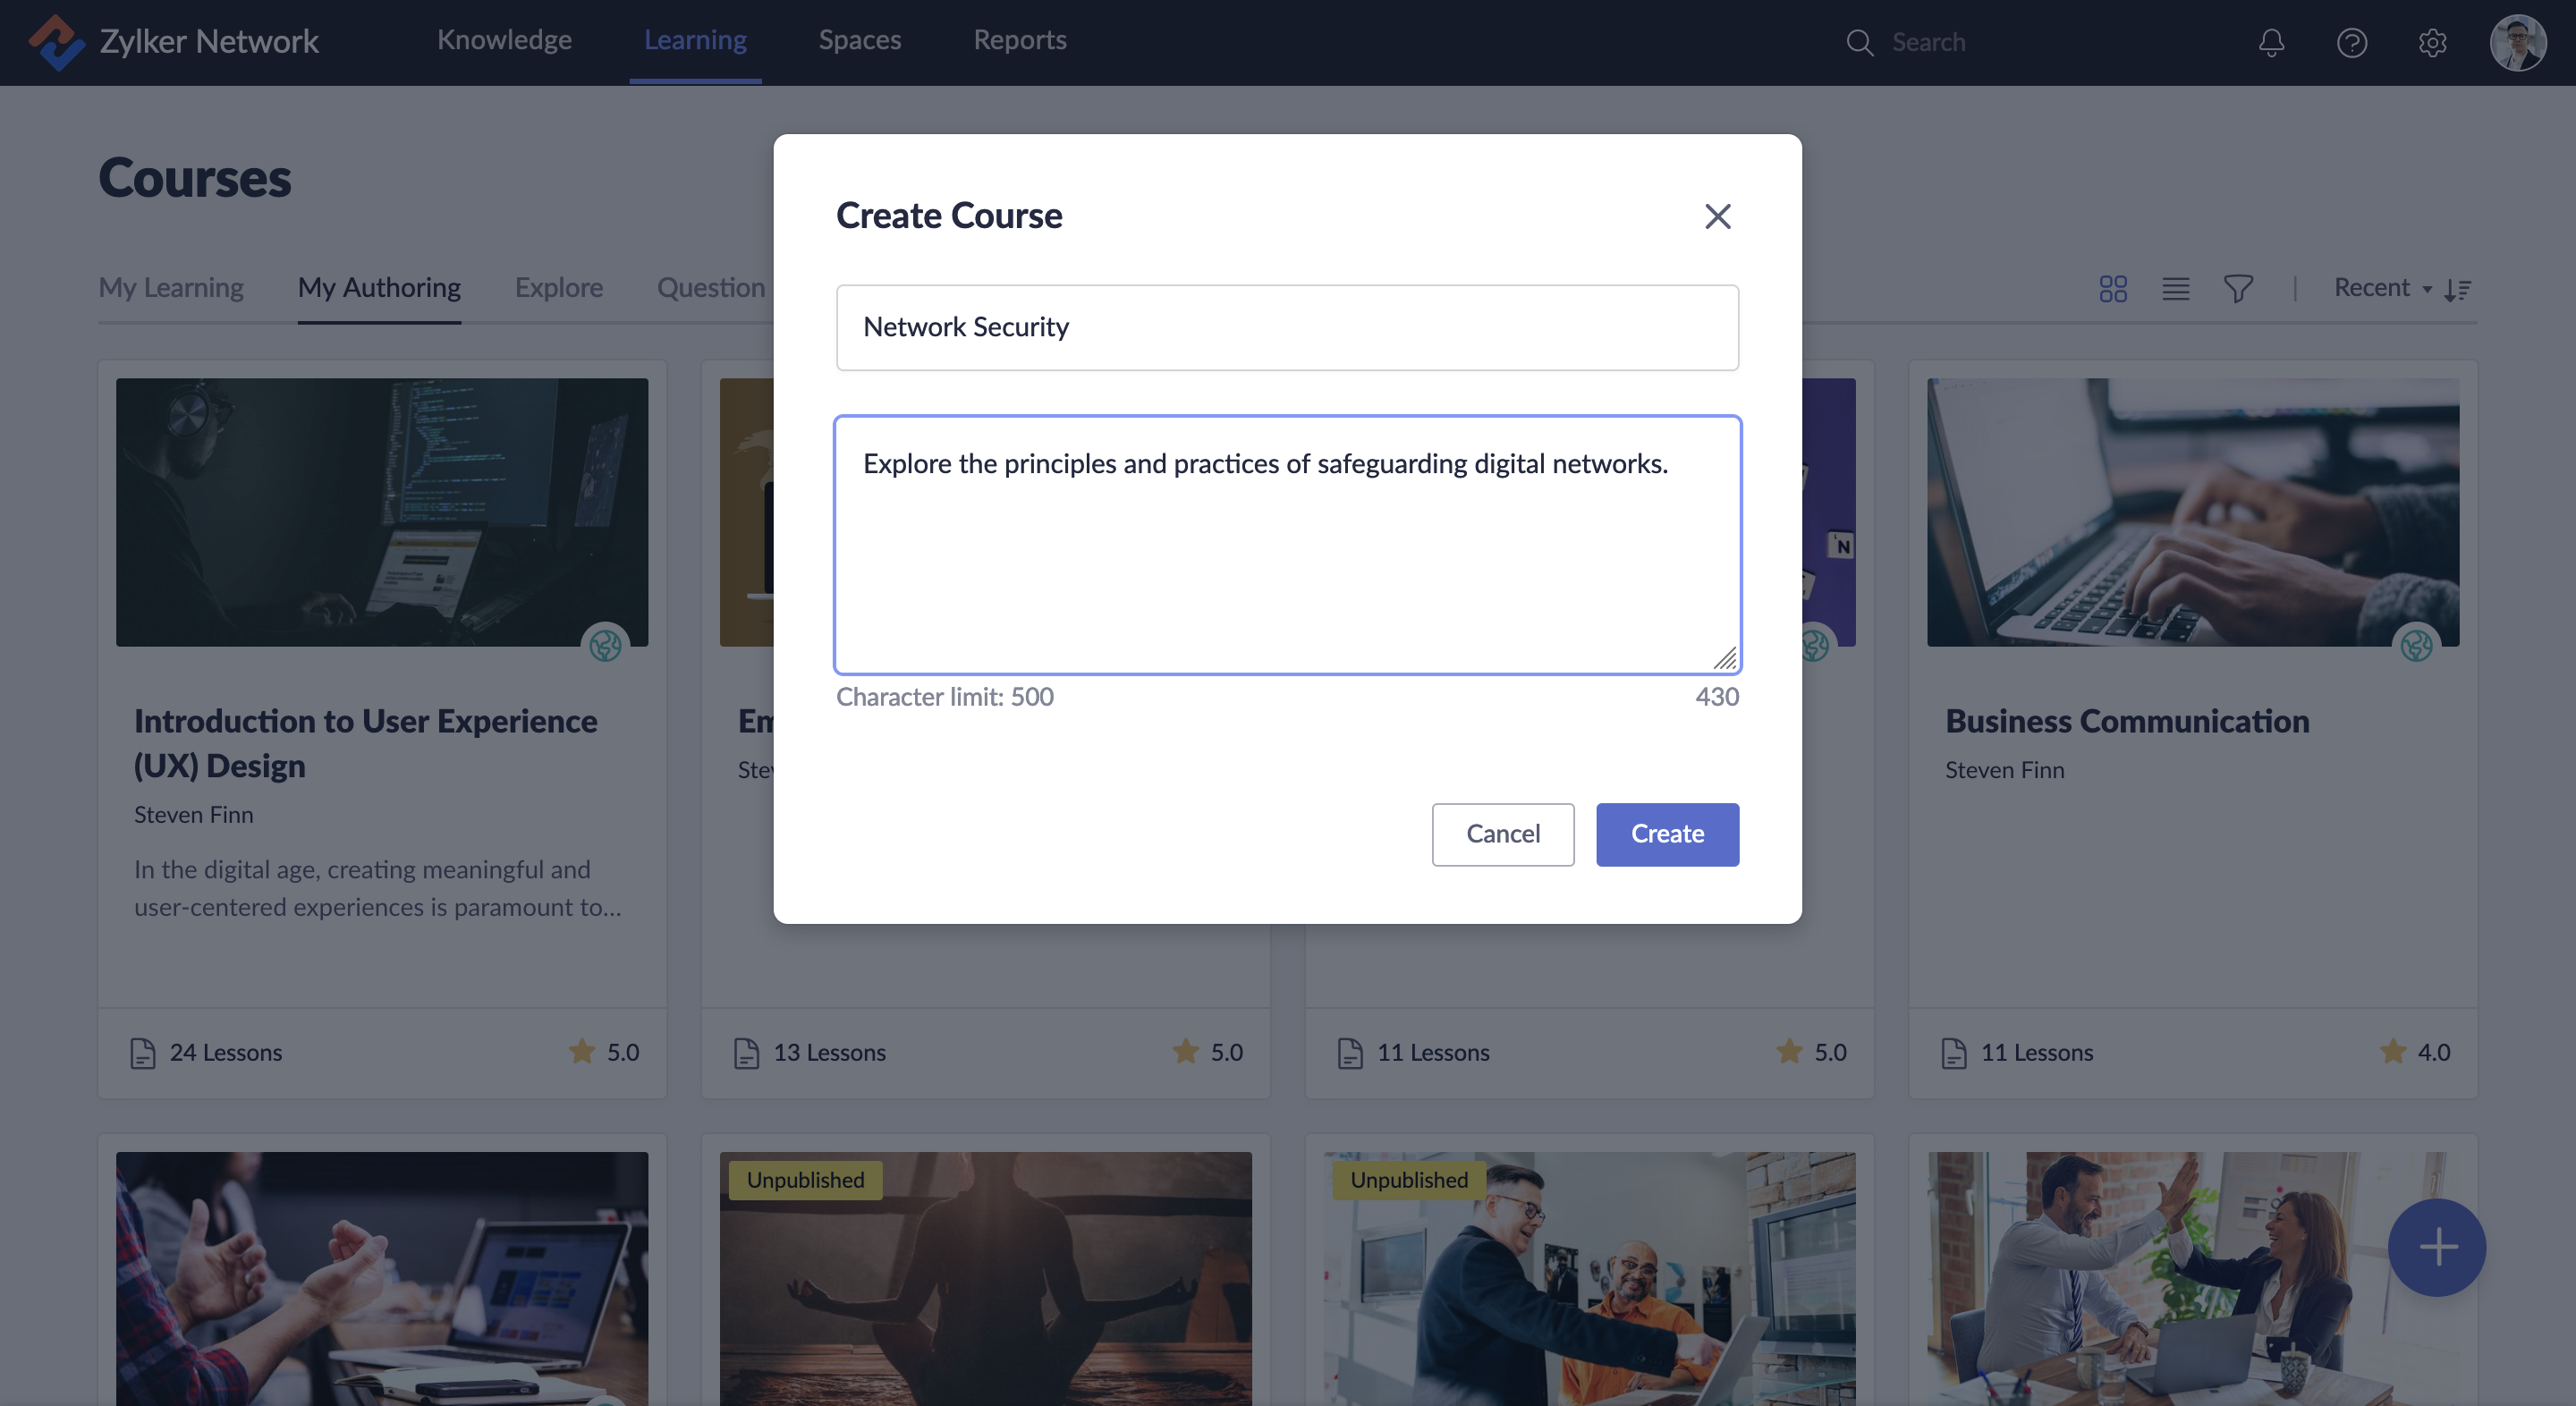Open the settings gear icon
Viewport: 2576px width, 1406px height.
point(2432,42)
